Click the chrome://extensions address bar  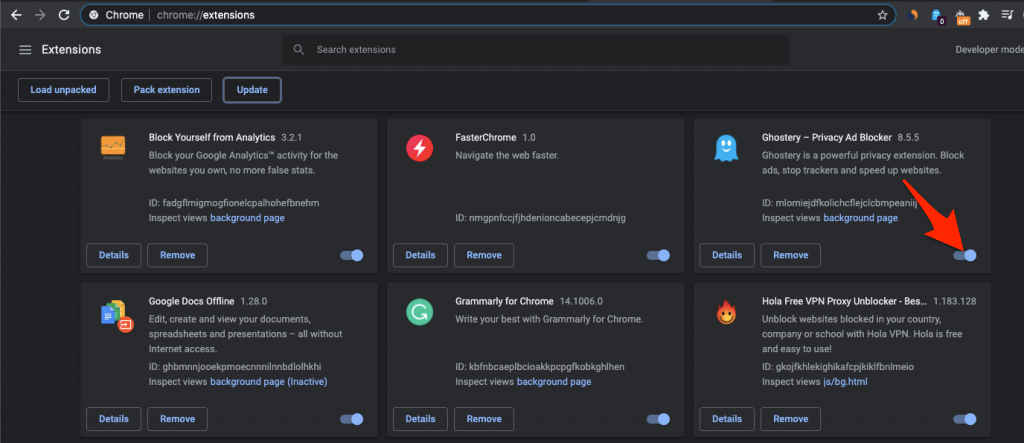click(x=488, y=15)
